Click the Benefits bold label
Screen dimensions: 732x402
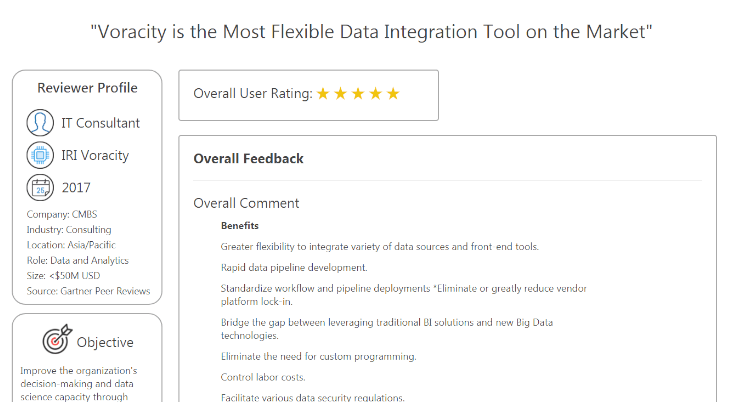coord(239,226)
